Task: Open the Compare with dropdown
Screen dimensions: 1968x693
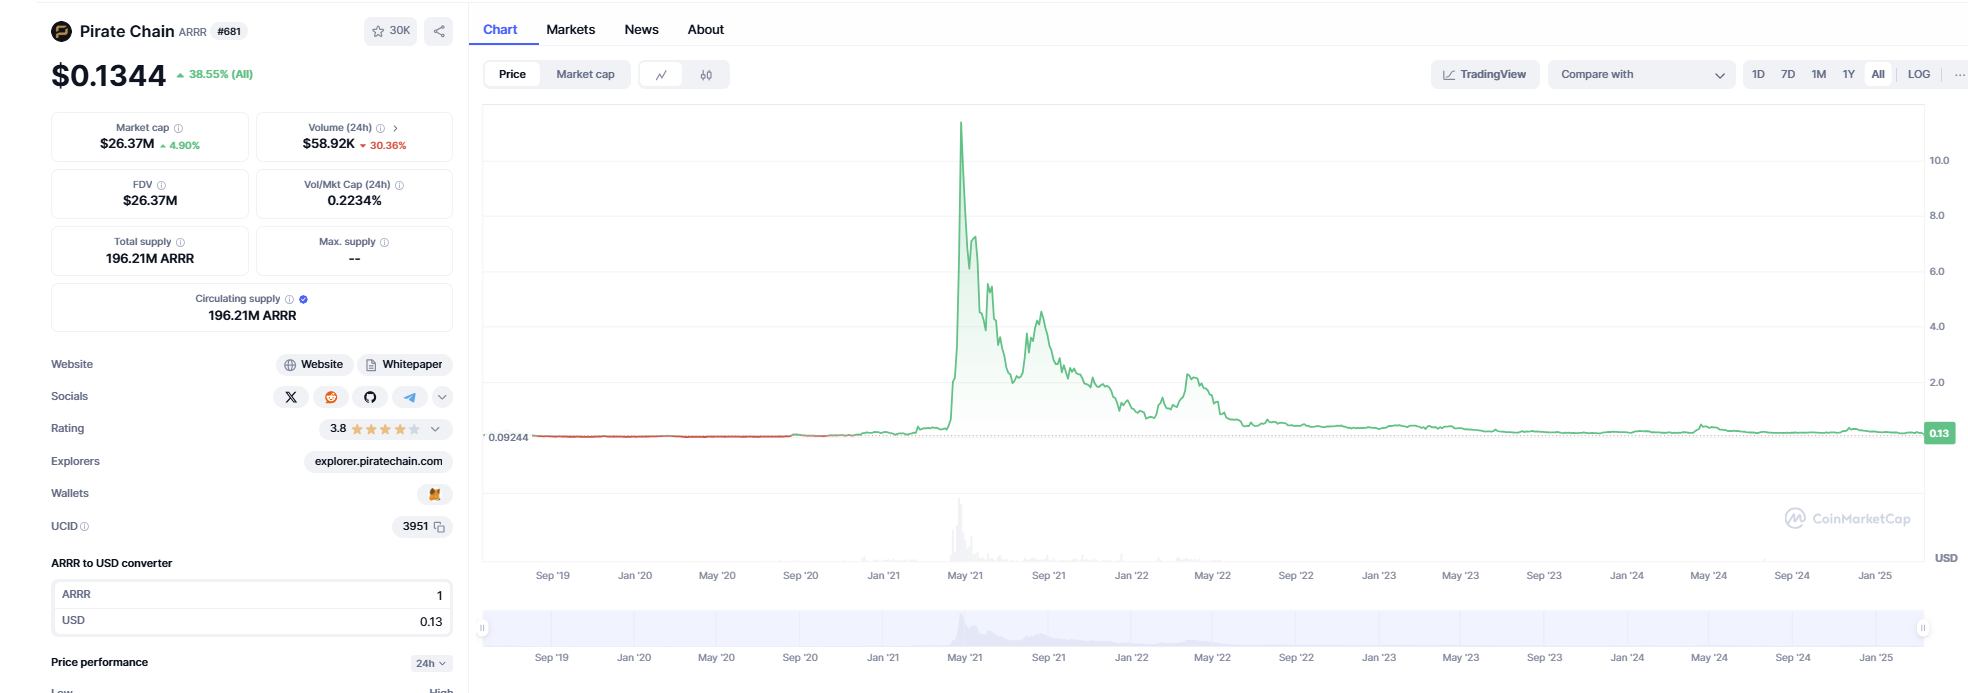Action: coord(1641,75)
